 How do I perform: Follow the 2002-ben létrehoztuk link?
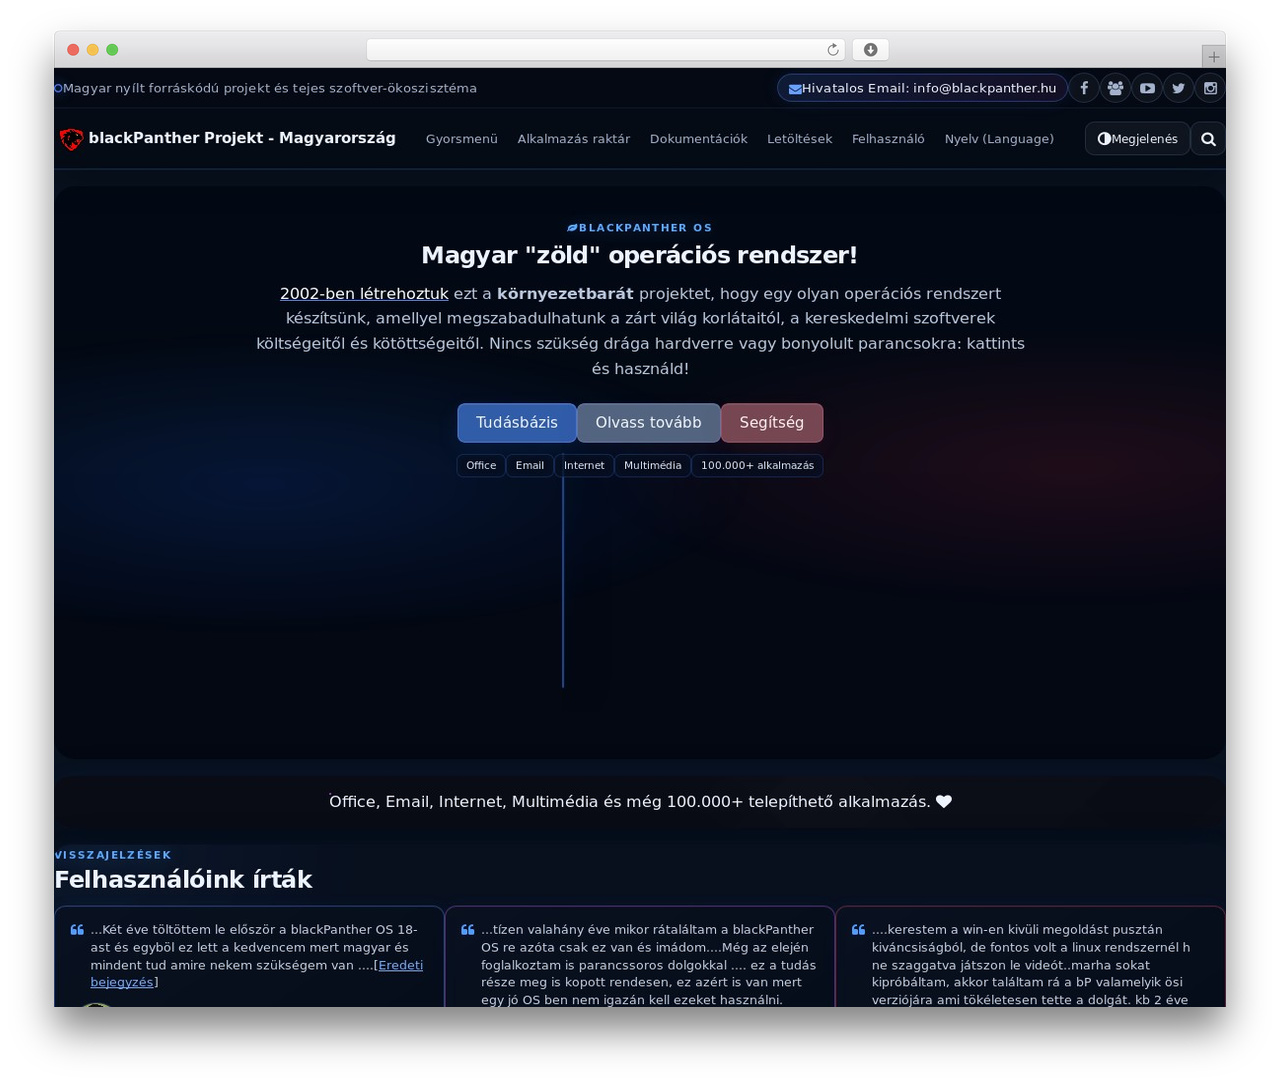[x=364, y=294]
